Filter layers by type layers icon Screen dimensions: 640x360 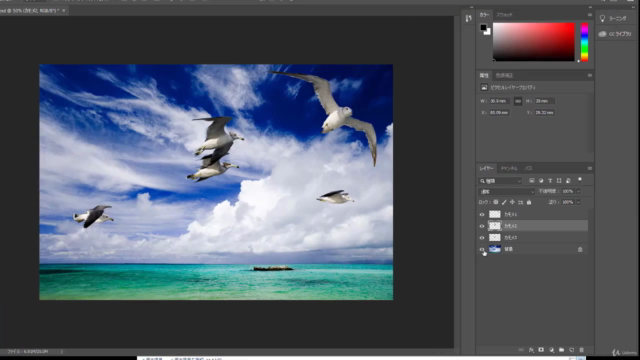[550, 180]
